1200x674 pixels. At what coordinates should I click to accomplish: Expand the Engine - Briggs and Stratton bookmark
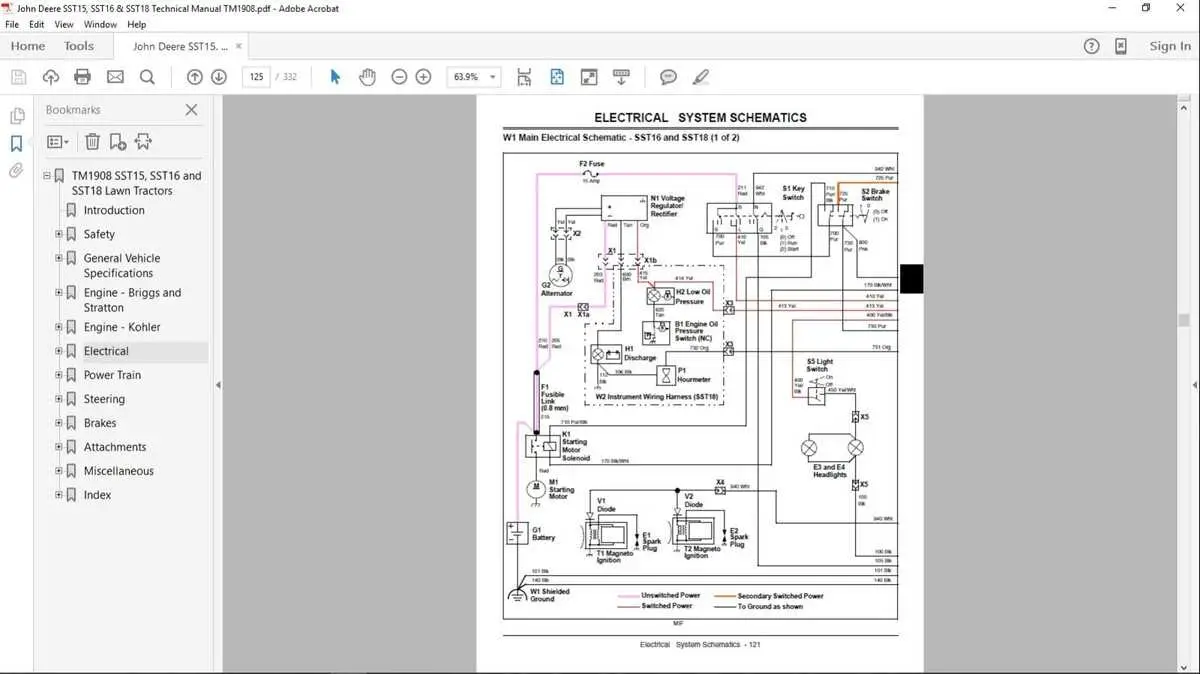(x=59, y=293)
